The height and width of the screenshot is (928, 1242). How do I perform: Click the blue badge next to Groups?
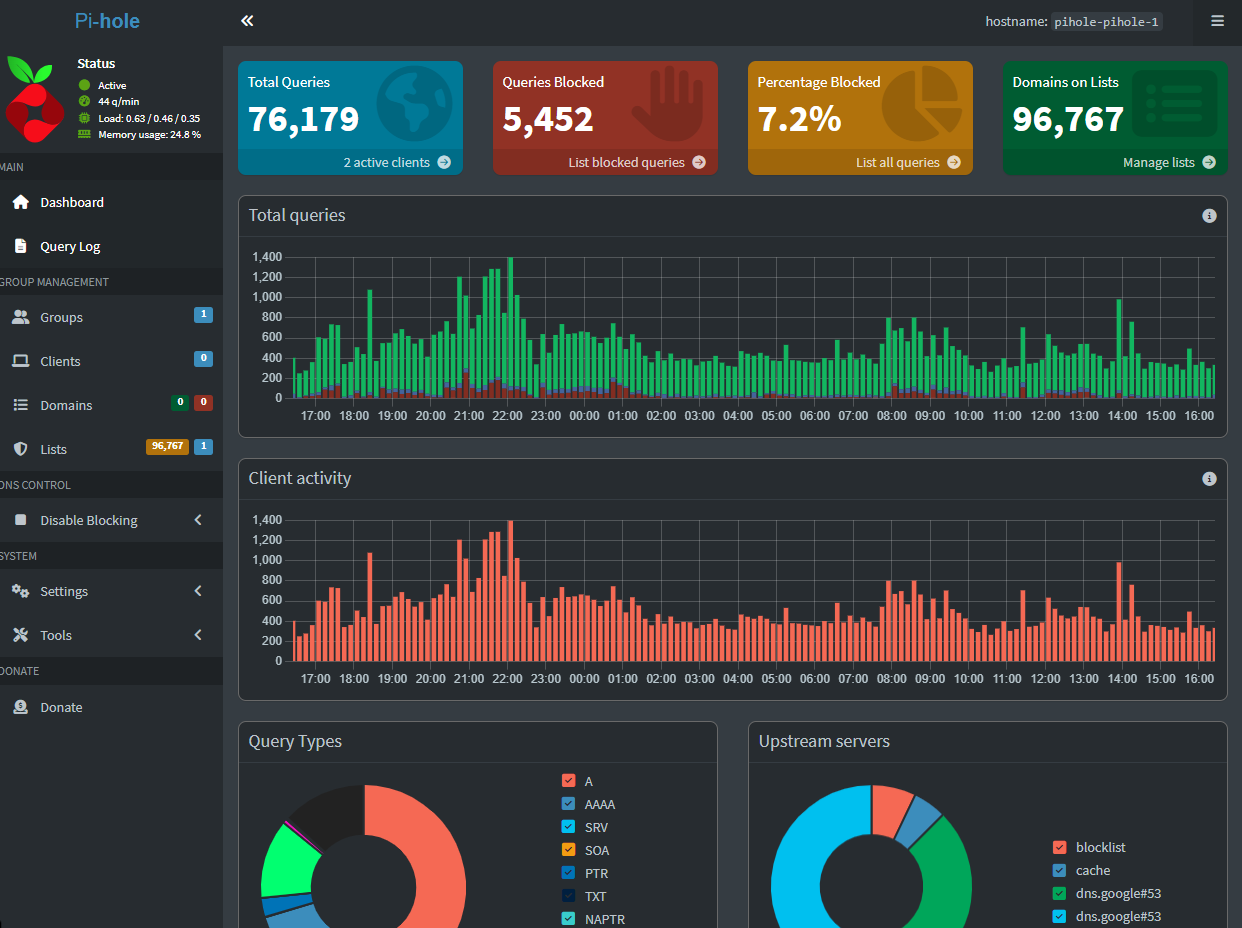click(203, 314)
